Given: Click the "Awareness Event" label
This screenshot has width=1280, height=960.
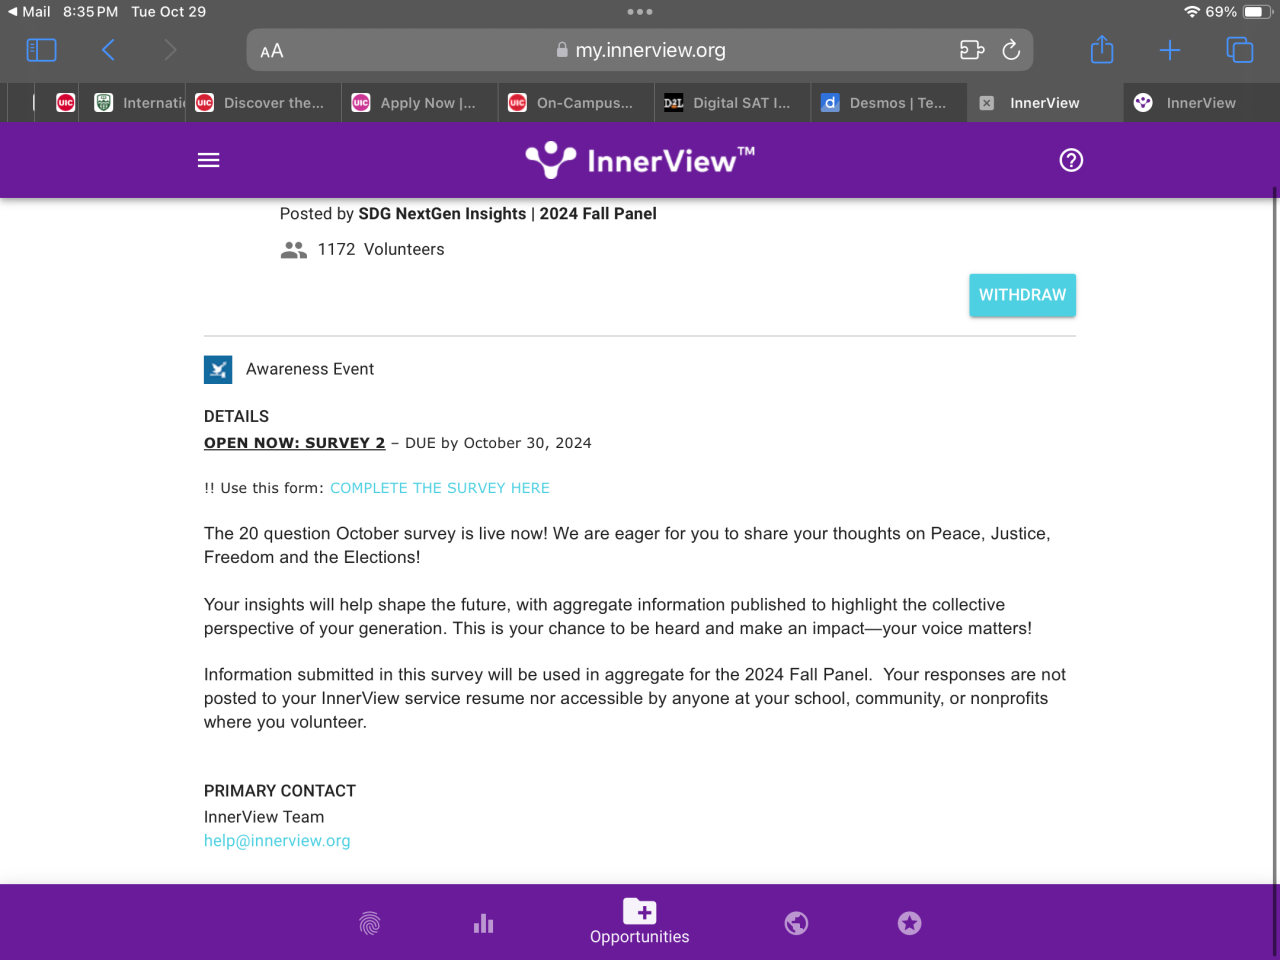Looking at the screenshot, I should (x=310, y=370).
